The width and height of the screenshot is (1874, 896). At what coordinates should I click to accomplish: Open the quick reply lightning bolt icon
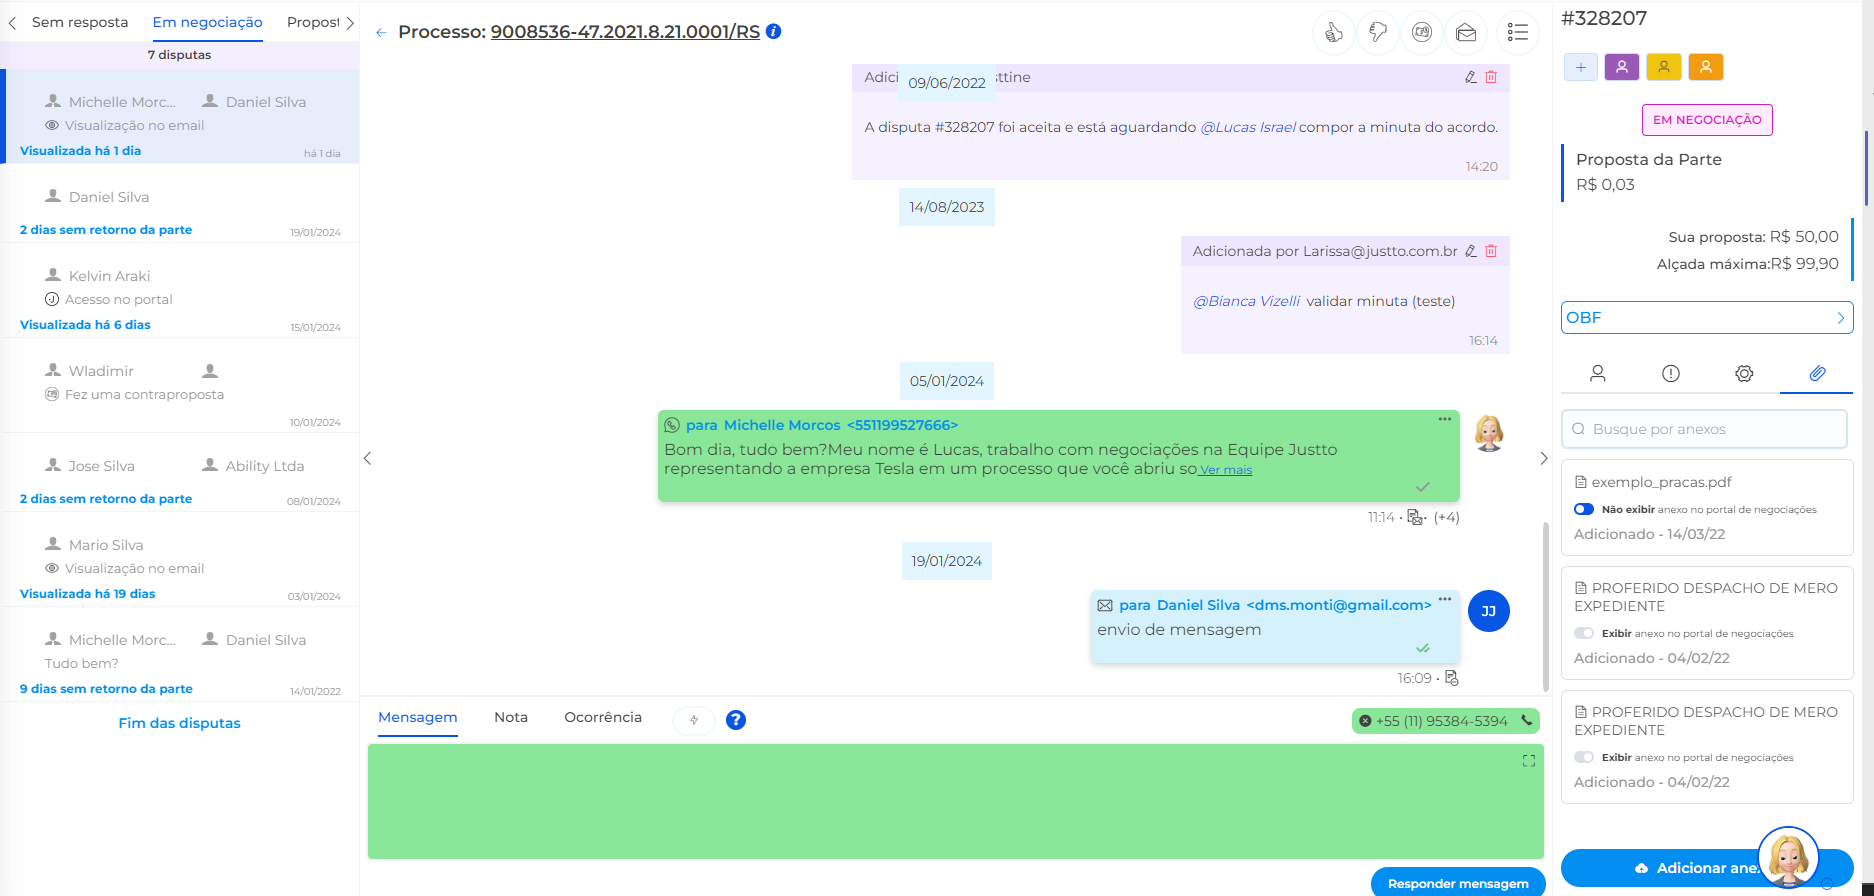pyautogui.click(x=694, y=720)
